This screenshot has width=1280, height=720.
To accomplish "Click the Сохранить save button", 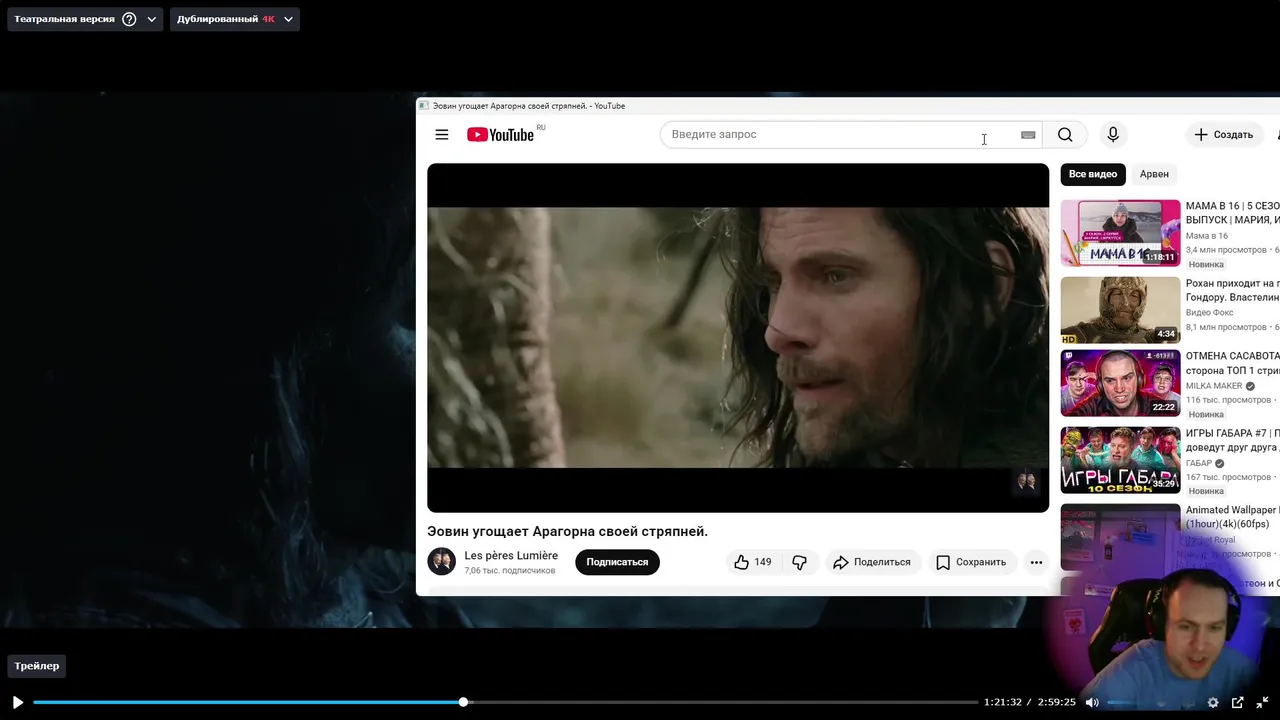I will pos(971,562).
